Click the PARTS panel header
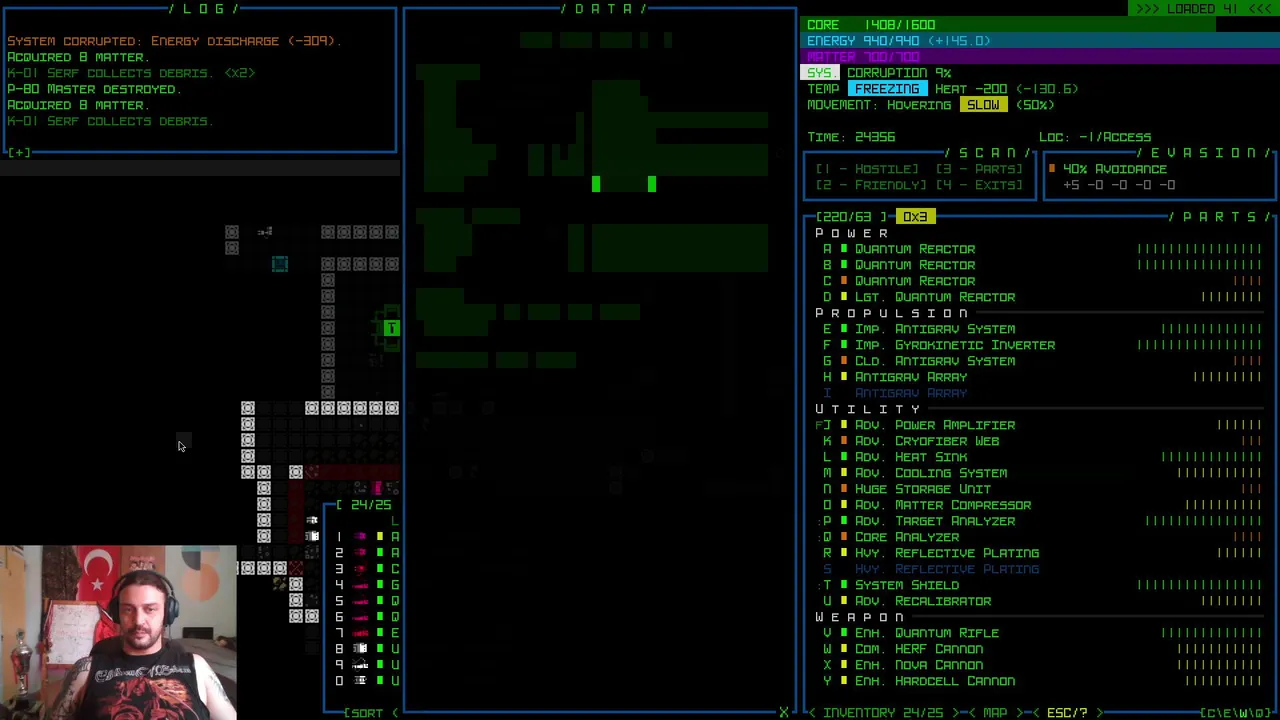This screenshot has width=1280, height=720. pos(1219,217)
